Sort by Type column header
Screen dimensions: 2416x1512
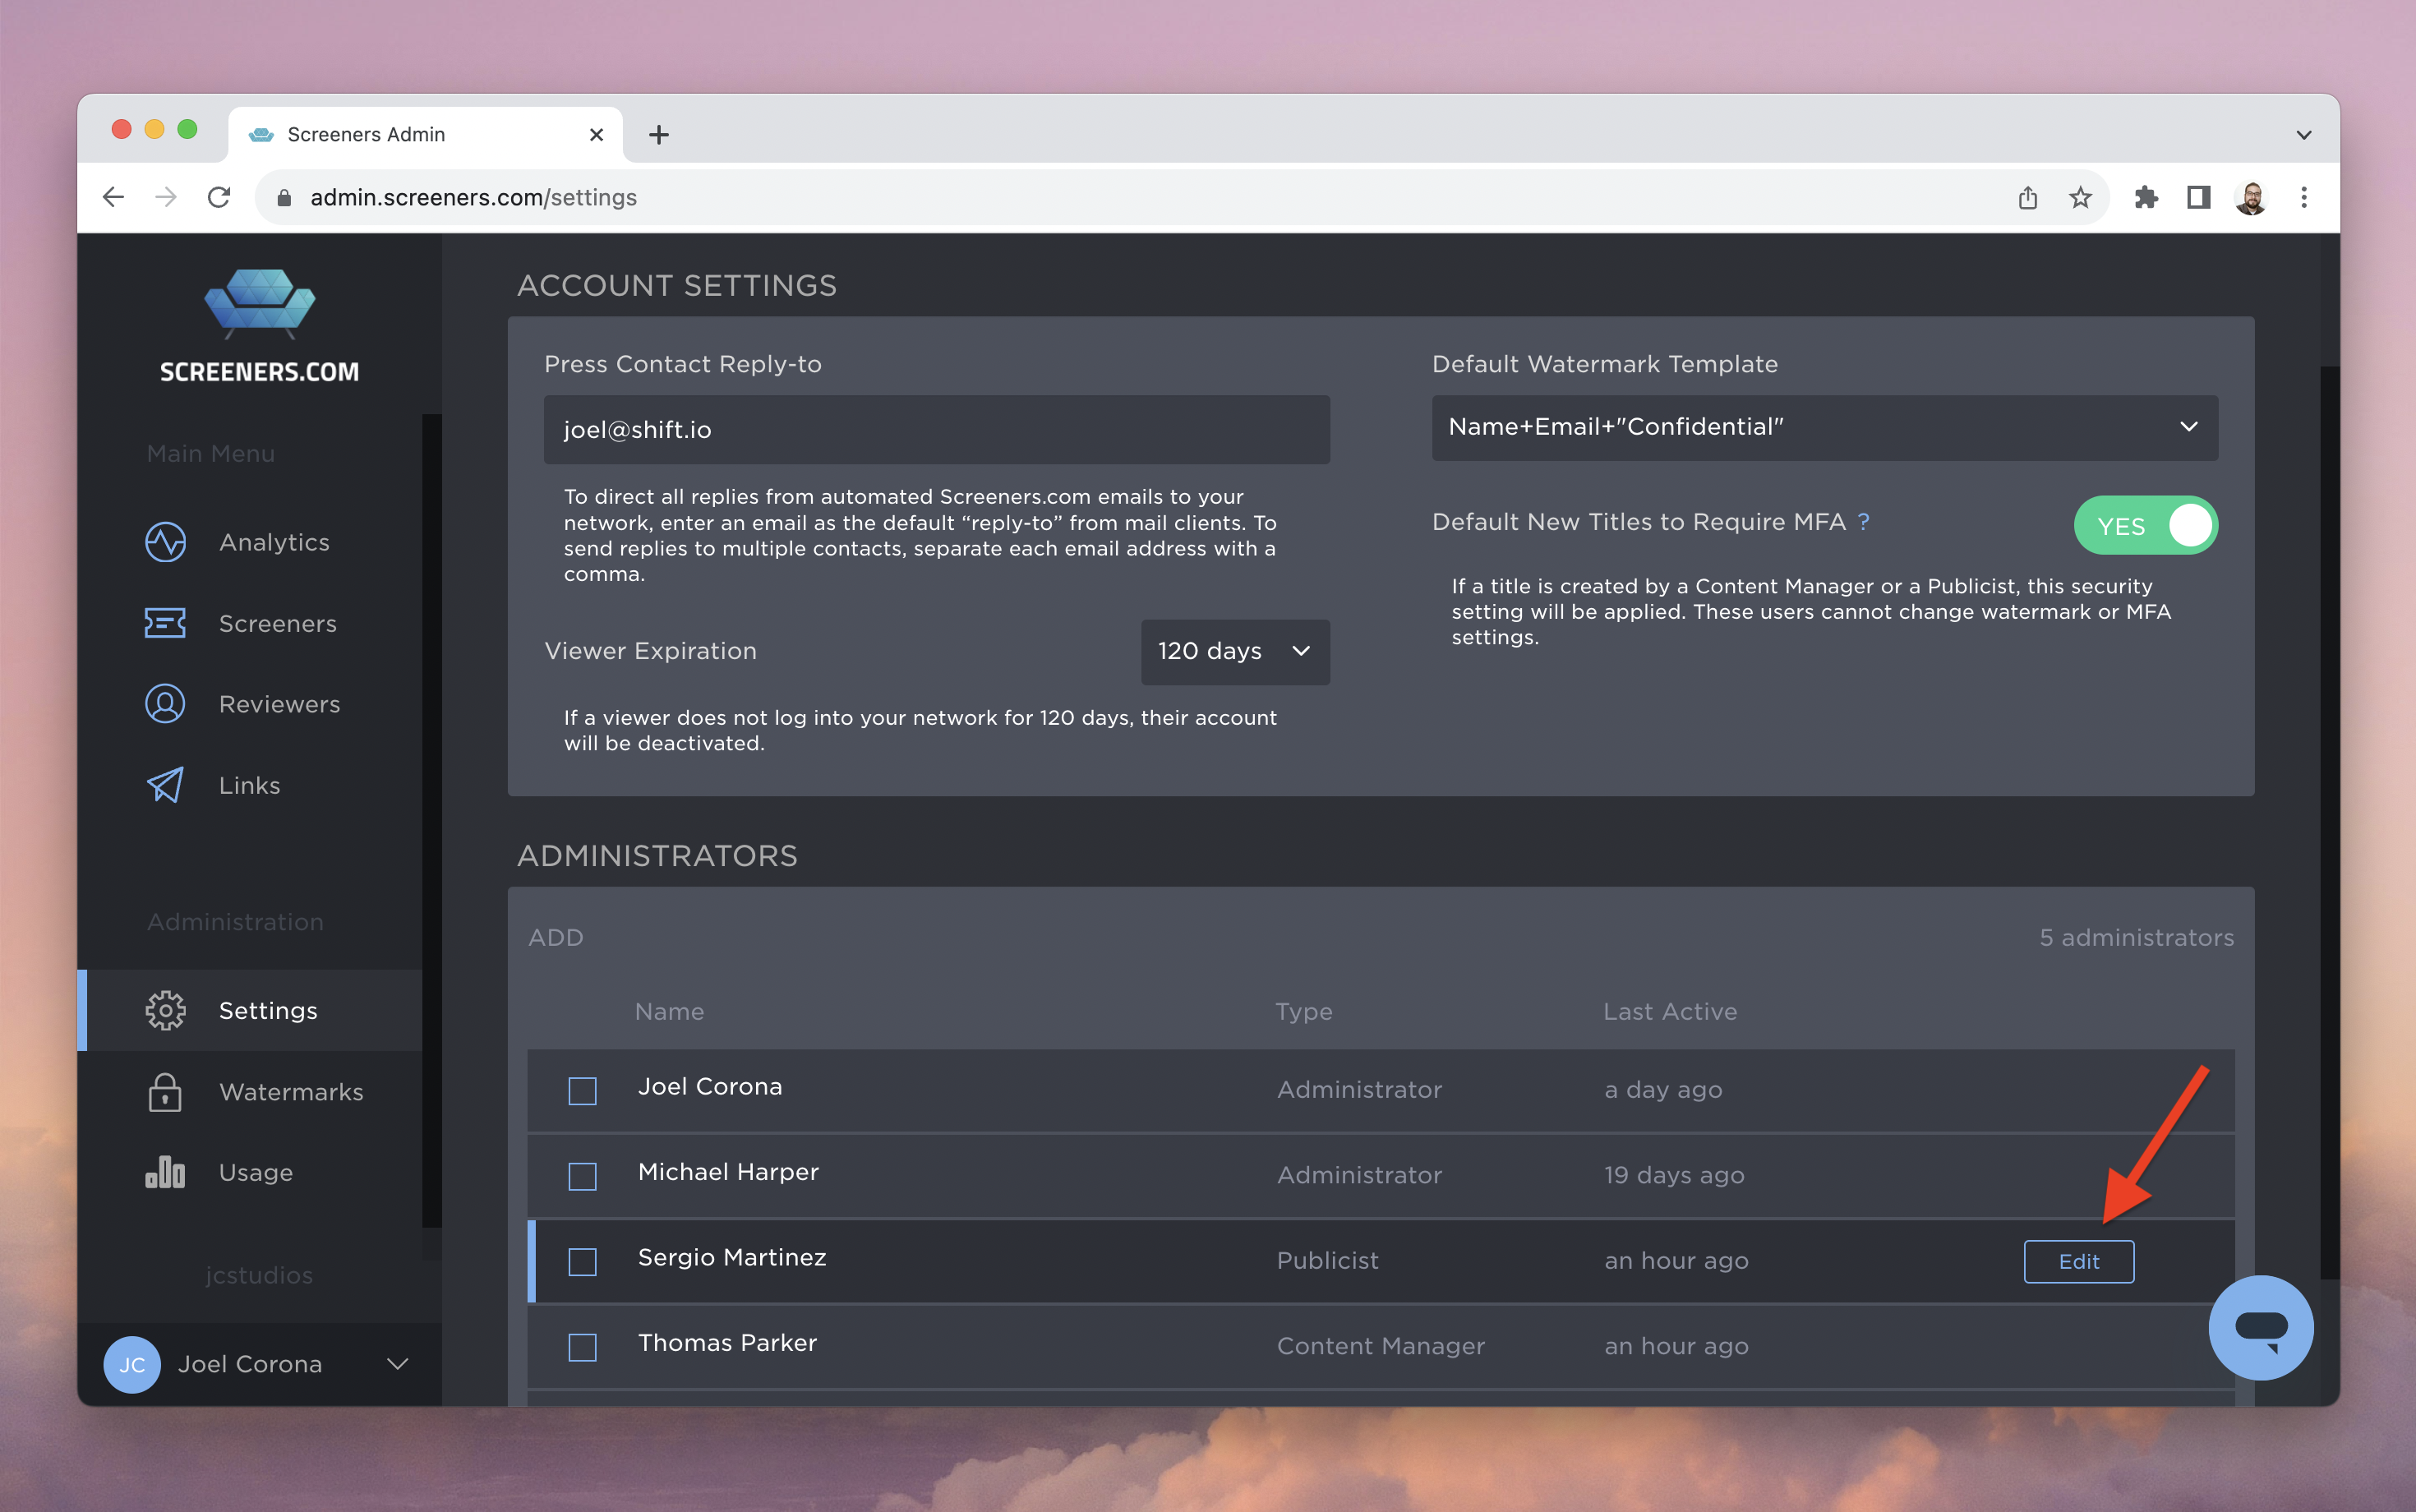tap(1304, 1011)
